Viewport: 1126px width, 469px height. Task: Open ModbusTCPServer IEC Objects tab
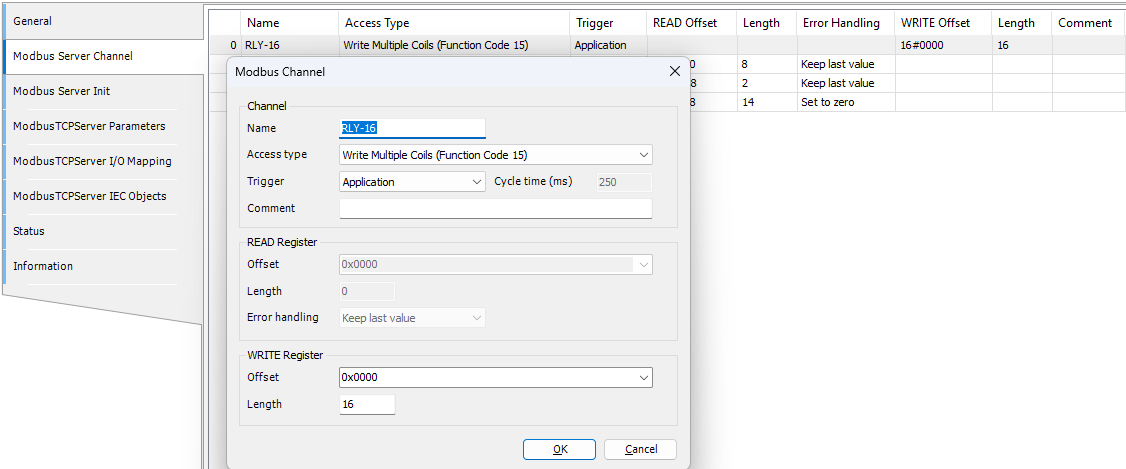coord(103,196)
